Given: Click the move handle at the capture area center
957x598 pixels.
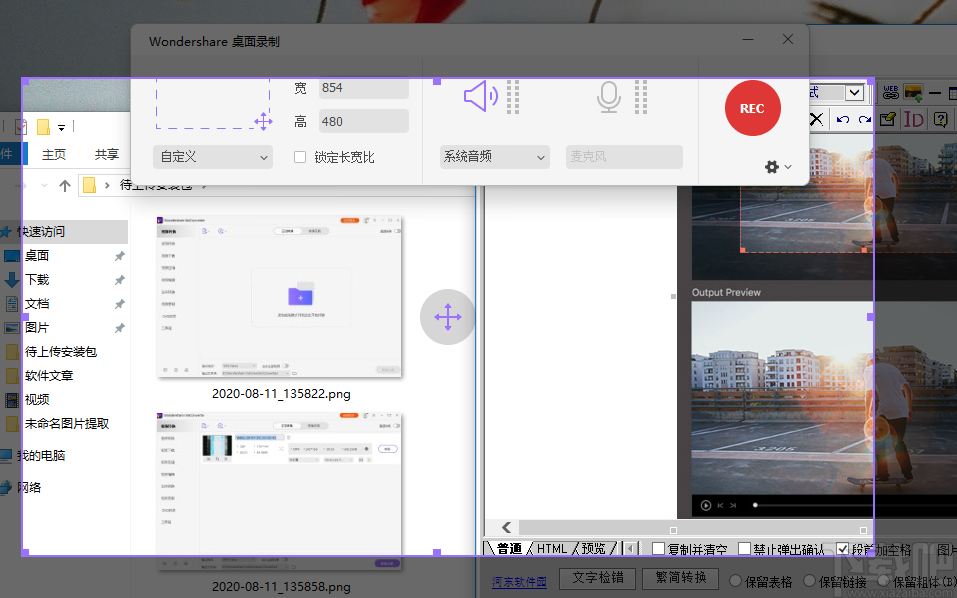Looking at the screenshot, I should [x=447, y=318].
